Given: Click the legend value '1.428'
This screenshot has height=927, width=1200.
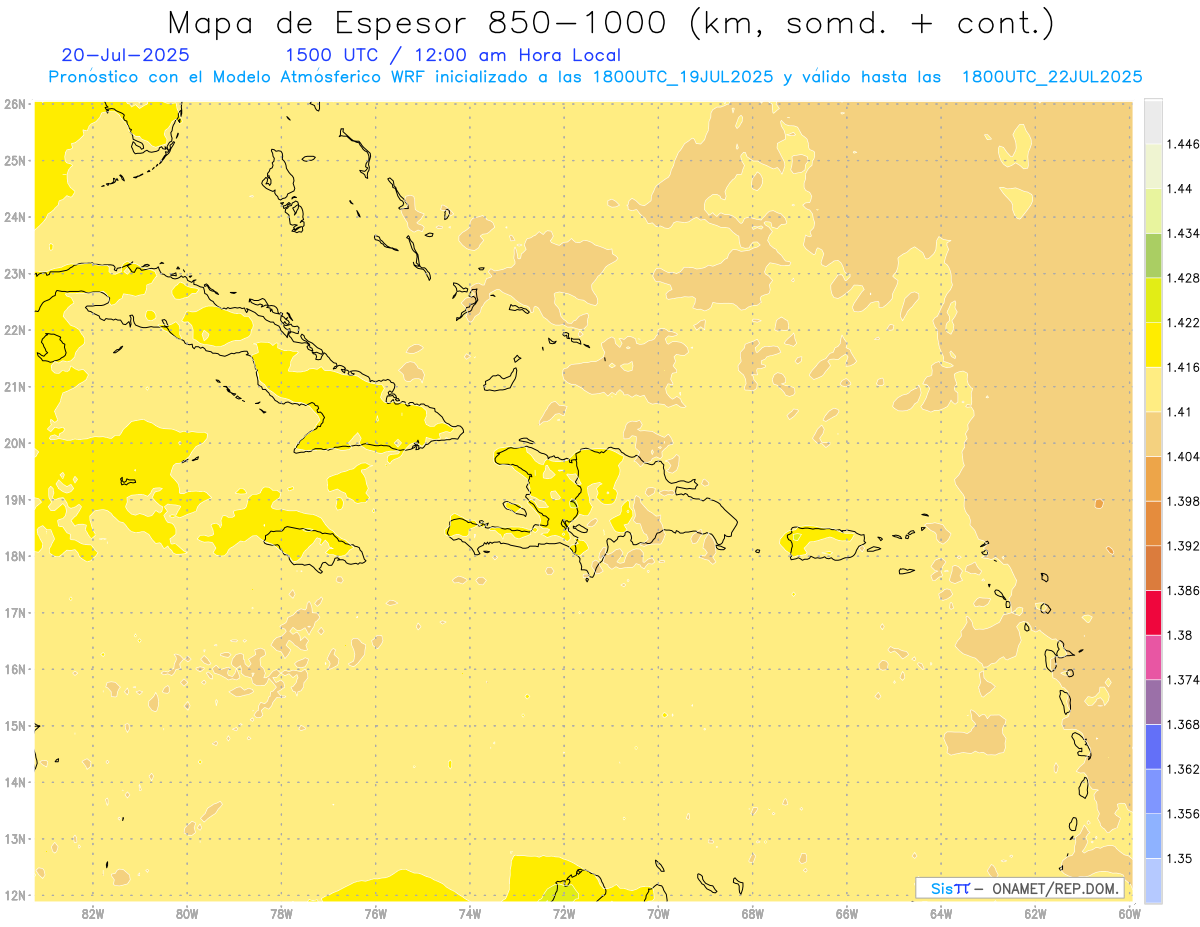Looking at the screenshot, I should click(1183, 278).
